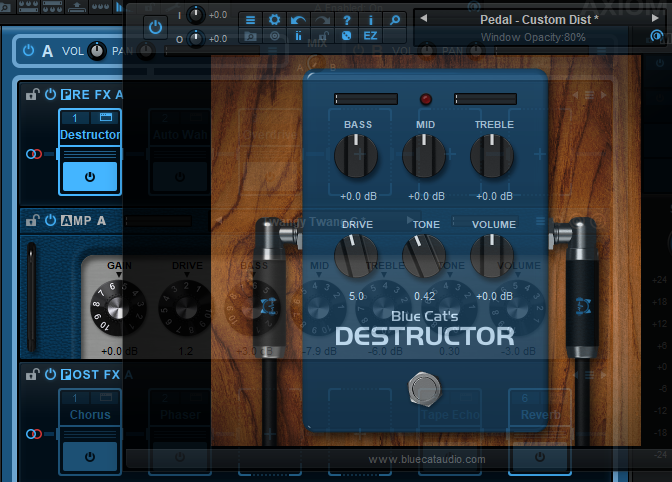672x482 pixels.
Task: Toggle the PRE FX A lock icon
Action: tap(33, 94)
